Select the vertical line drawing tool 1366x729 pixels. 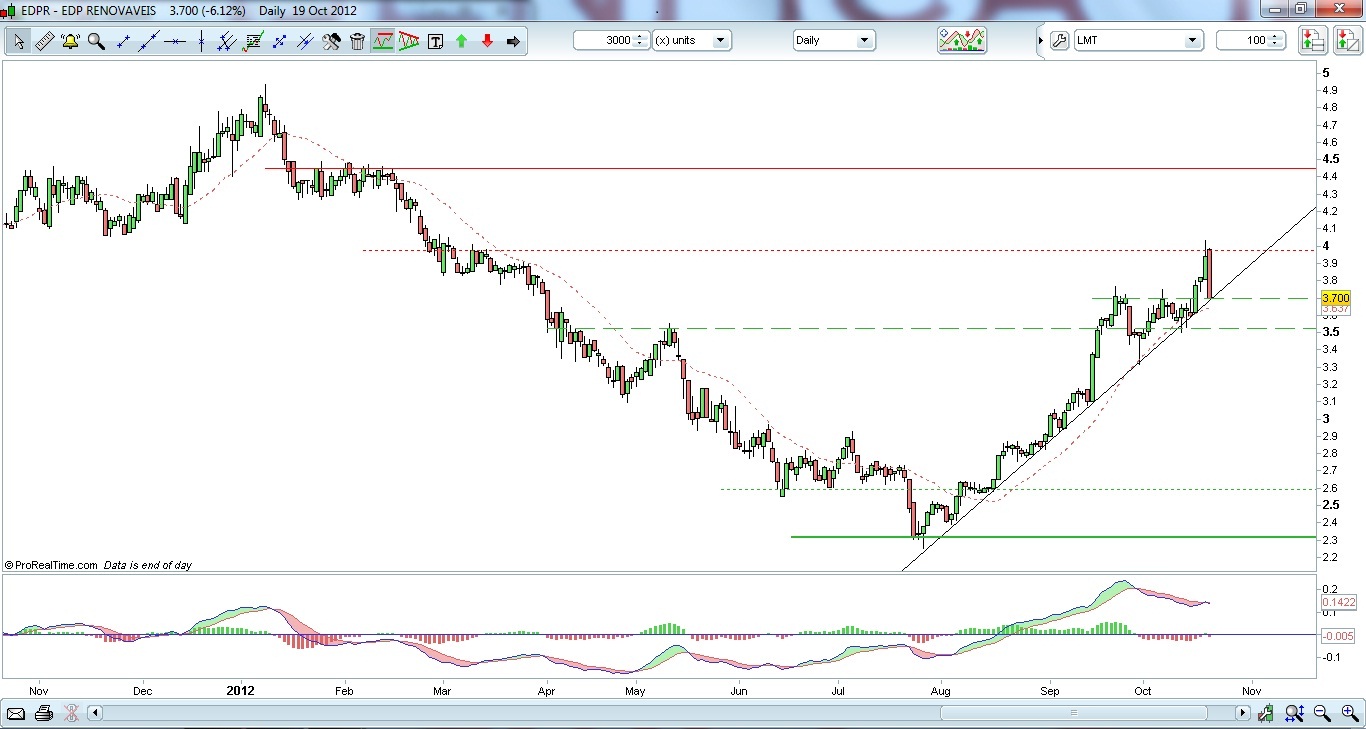(x=201, y=41)
